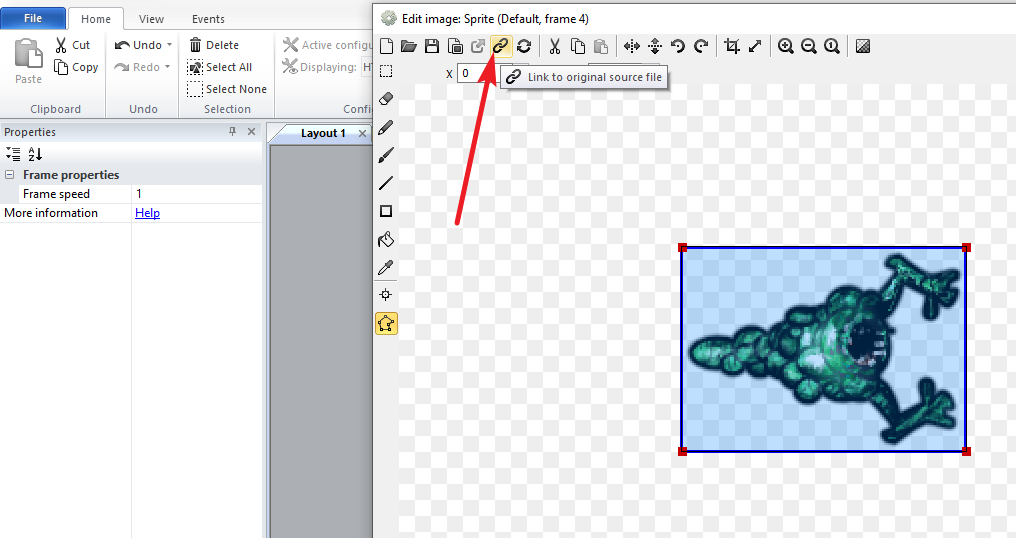Viewport: 1016px width, 538px height.
Task: Paste using the image editor clipboard icon
Action: pos(601,46)
